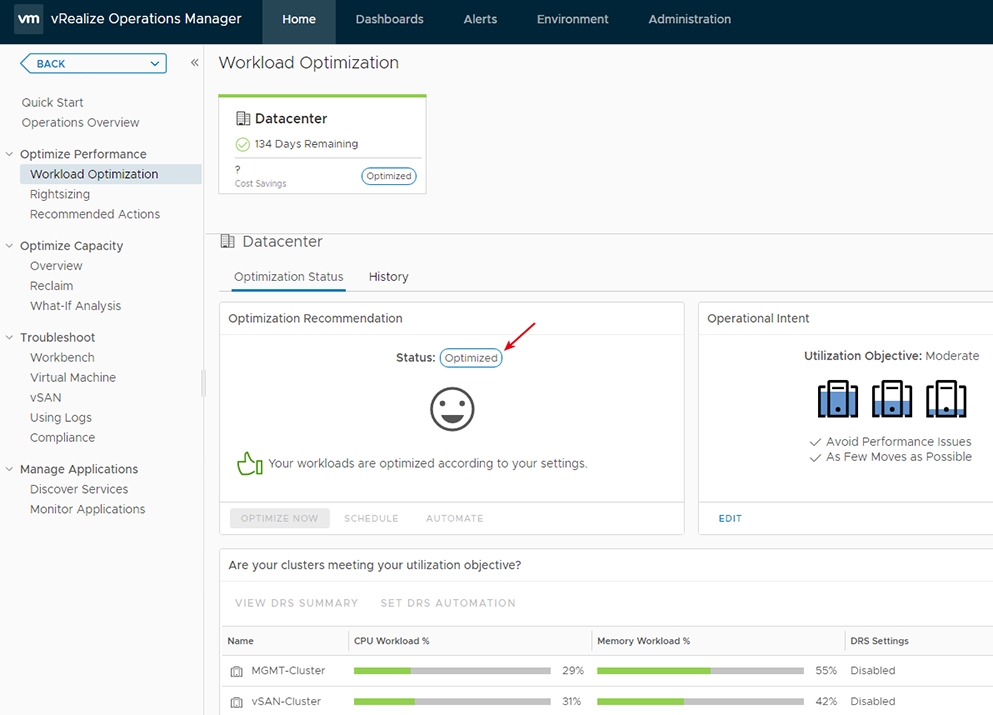Click the vSAN-Cluster row icon
The image size is (993, 715).
236,702
